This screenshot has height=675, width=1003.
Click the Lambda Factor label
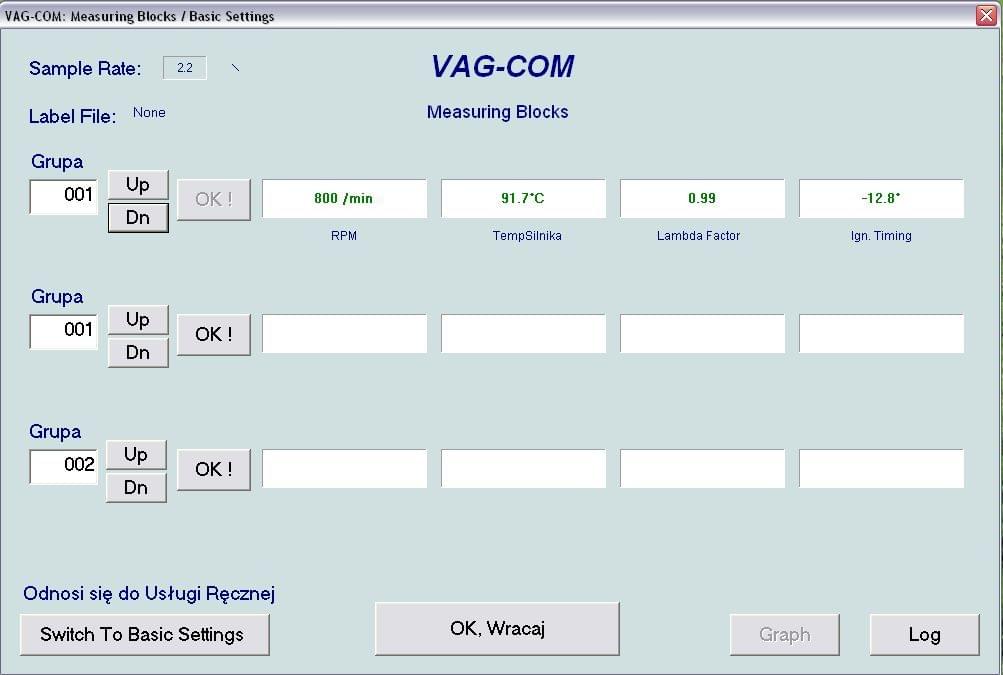(x=699, y=235)
